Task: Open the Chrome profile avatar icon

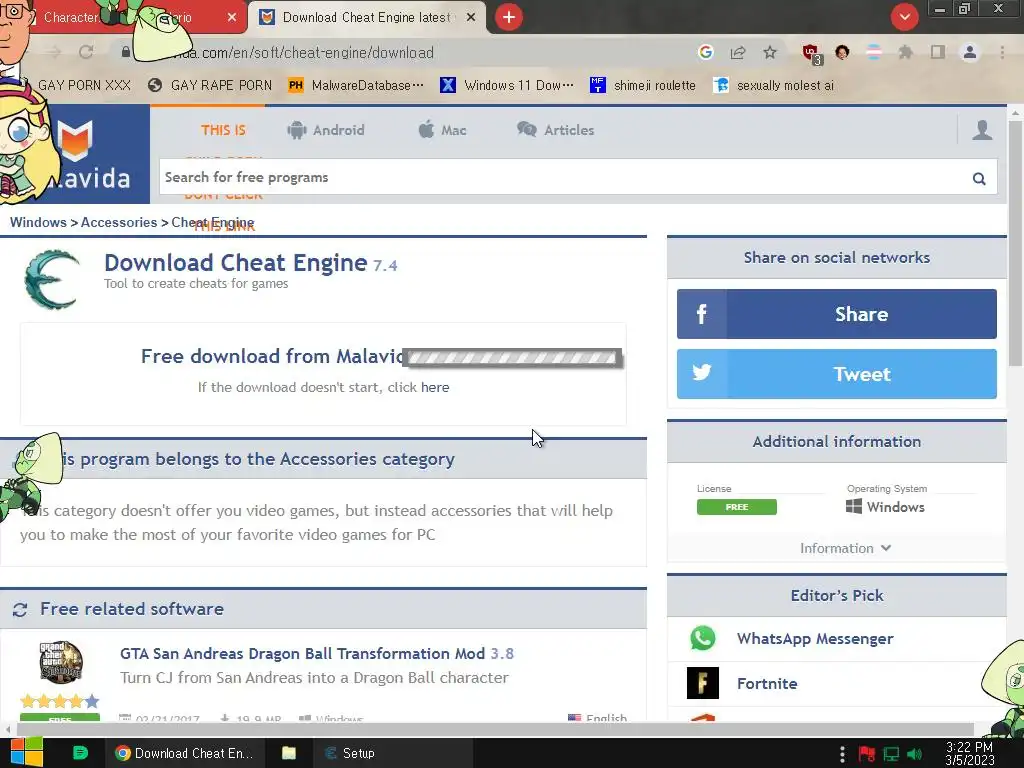Action: coord(970,52)
